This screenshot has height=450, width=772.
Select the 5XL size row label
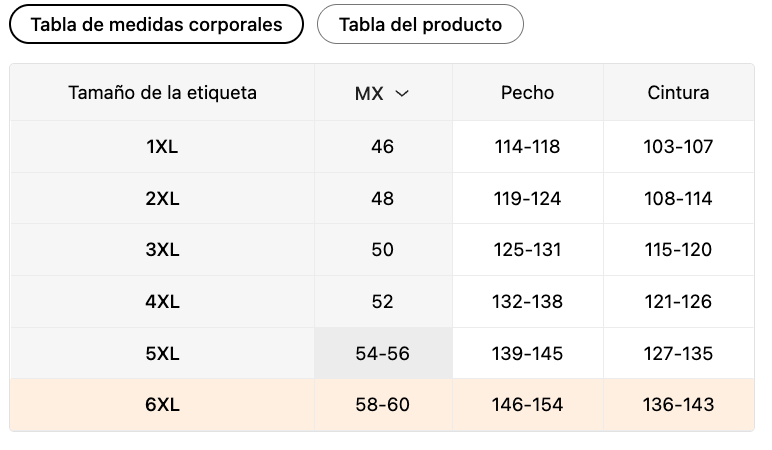[x=162, y=354]
